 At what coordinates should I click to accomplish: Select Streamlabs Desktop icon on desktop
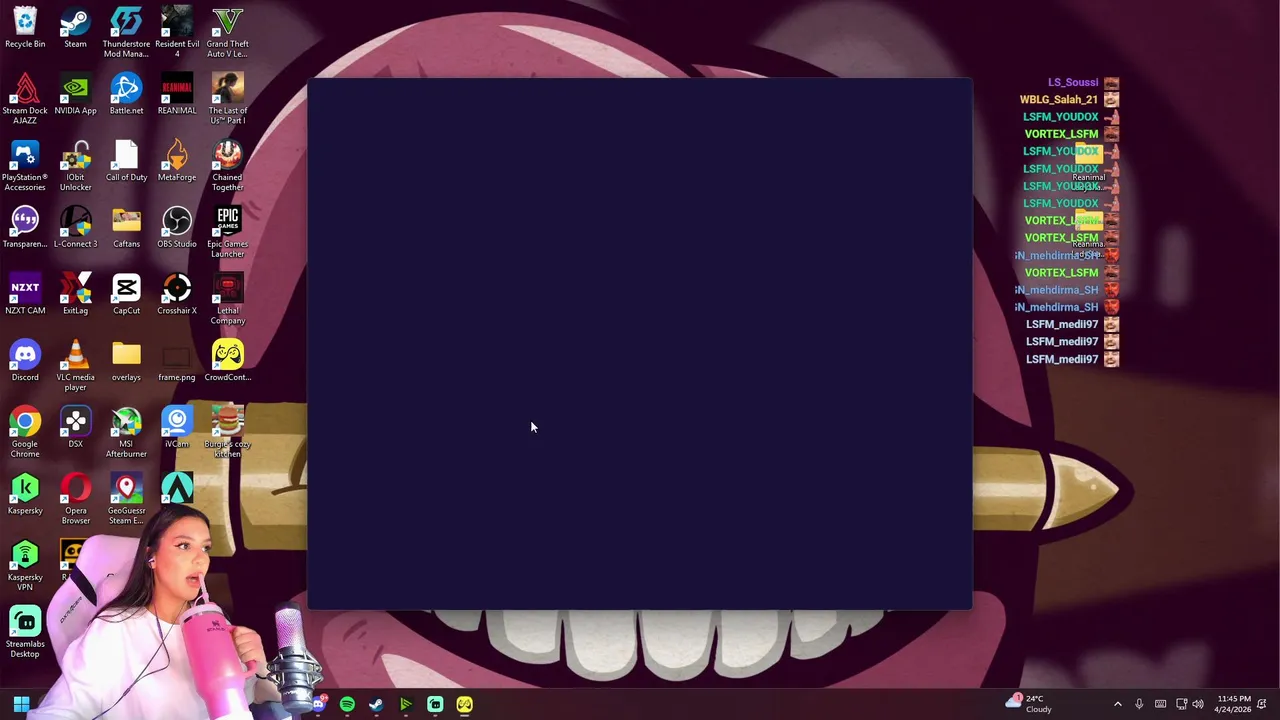(25, 633)
